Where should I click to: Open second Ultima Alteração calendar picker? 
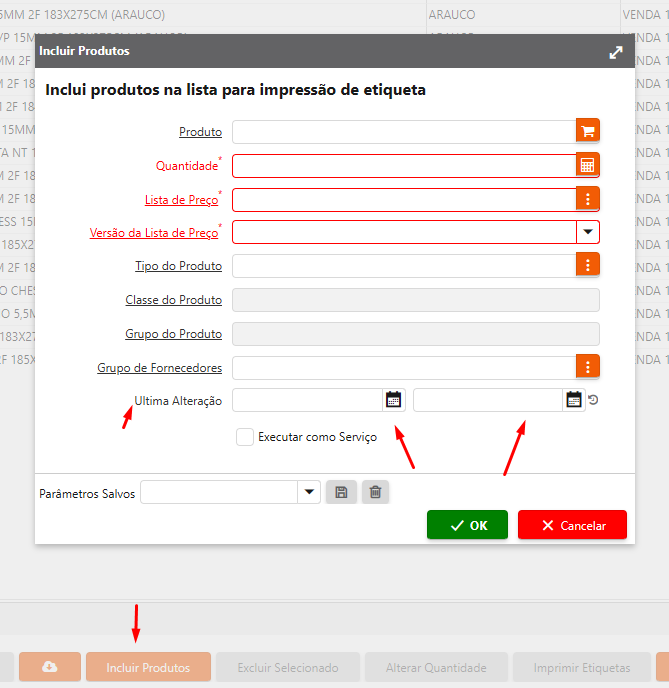coord(573,400)
